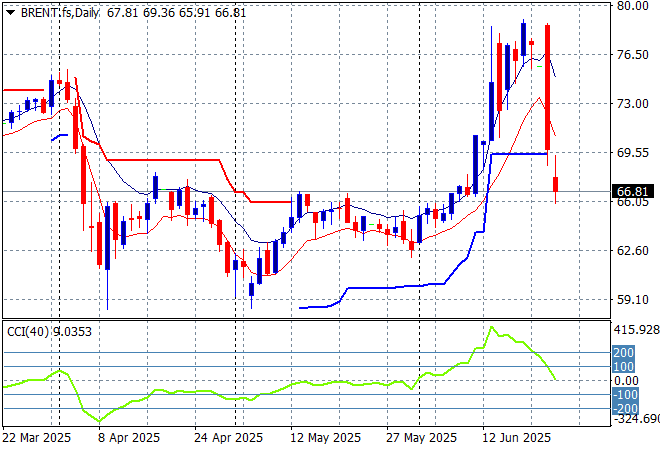This screenshot has height=450, width=660.
Task: Click the 80.00 price axis label
Action: [633, 5]
